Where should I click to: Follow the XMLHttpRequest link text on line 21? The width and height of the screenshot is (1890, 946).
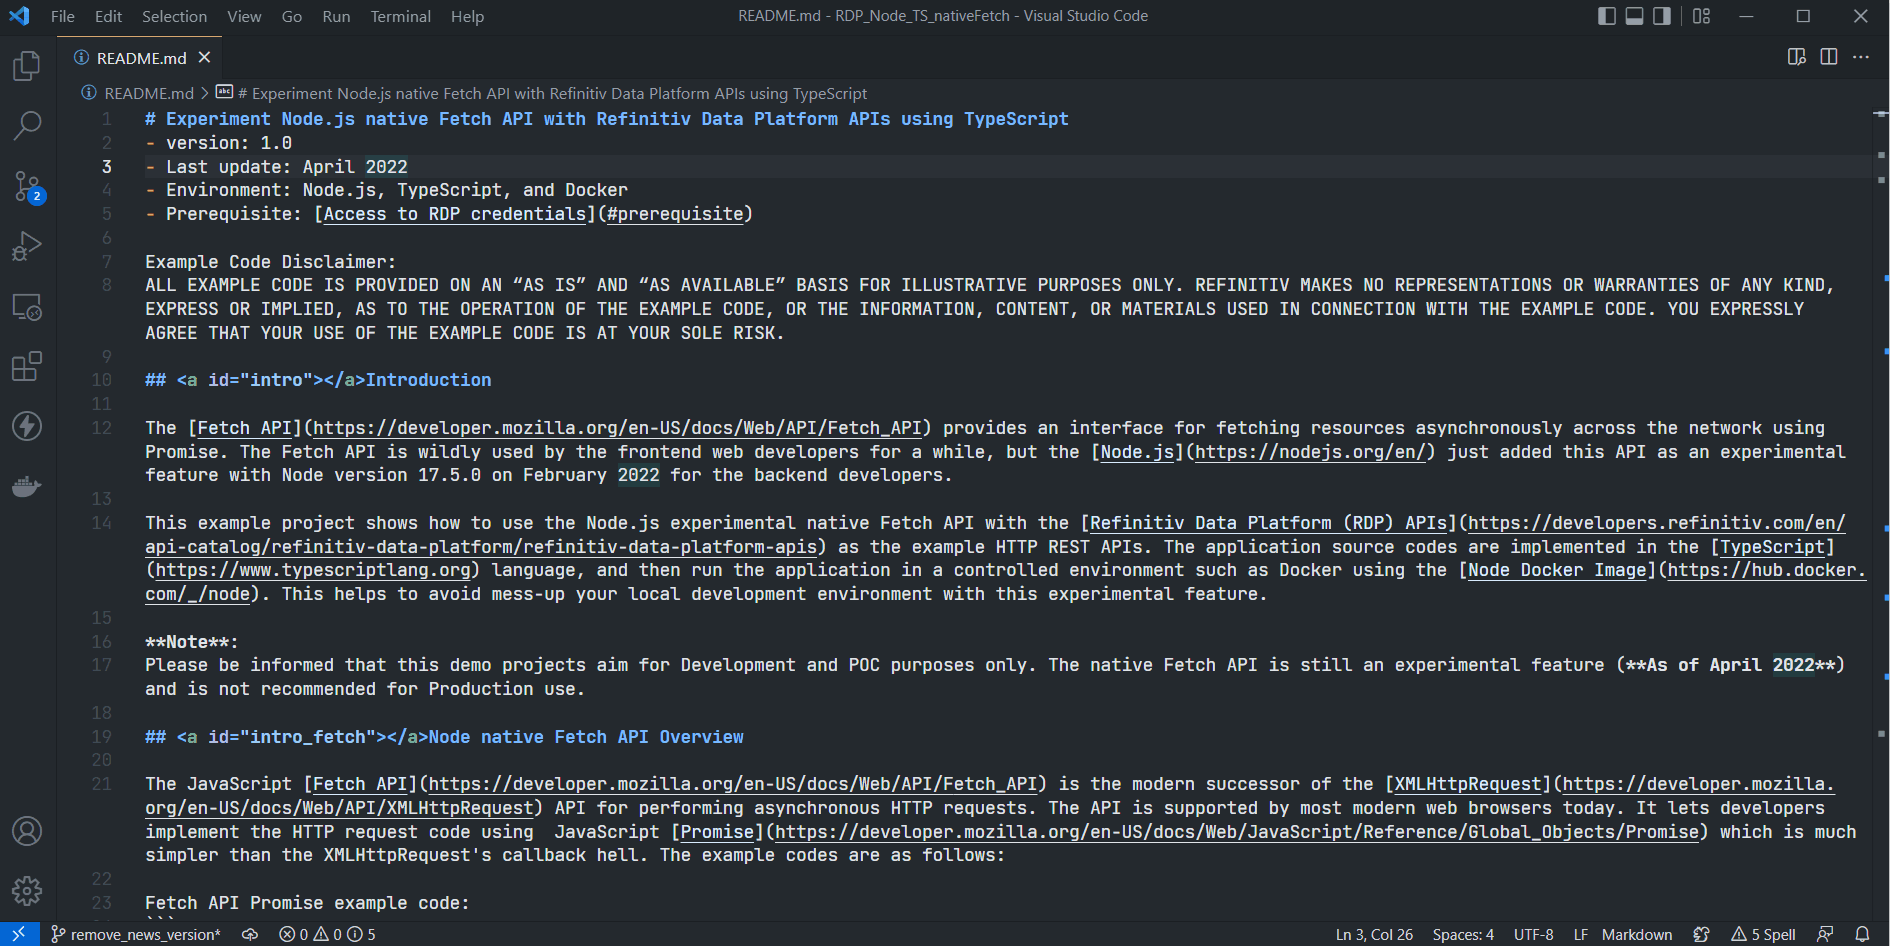tap(1468, 784)
